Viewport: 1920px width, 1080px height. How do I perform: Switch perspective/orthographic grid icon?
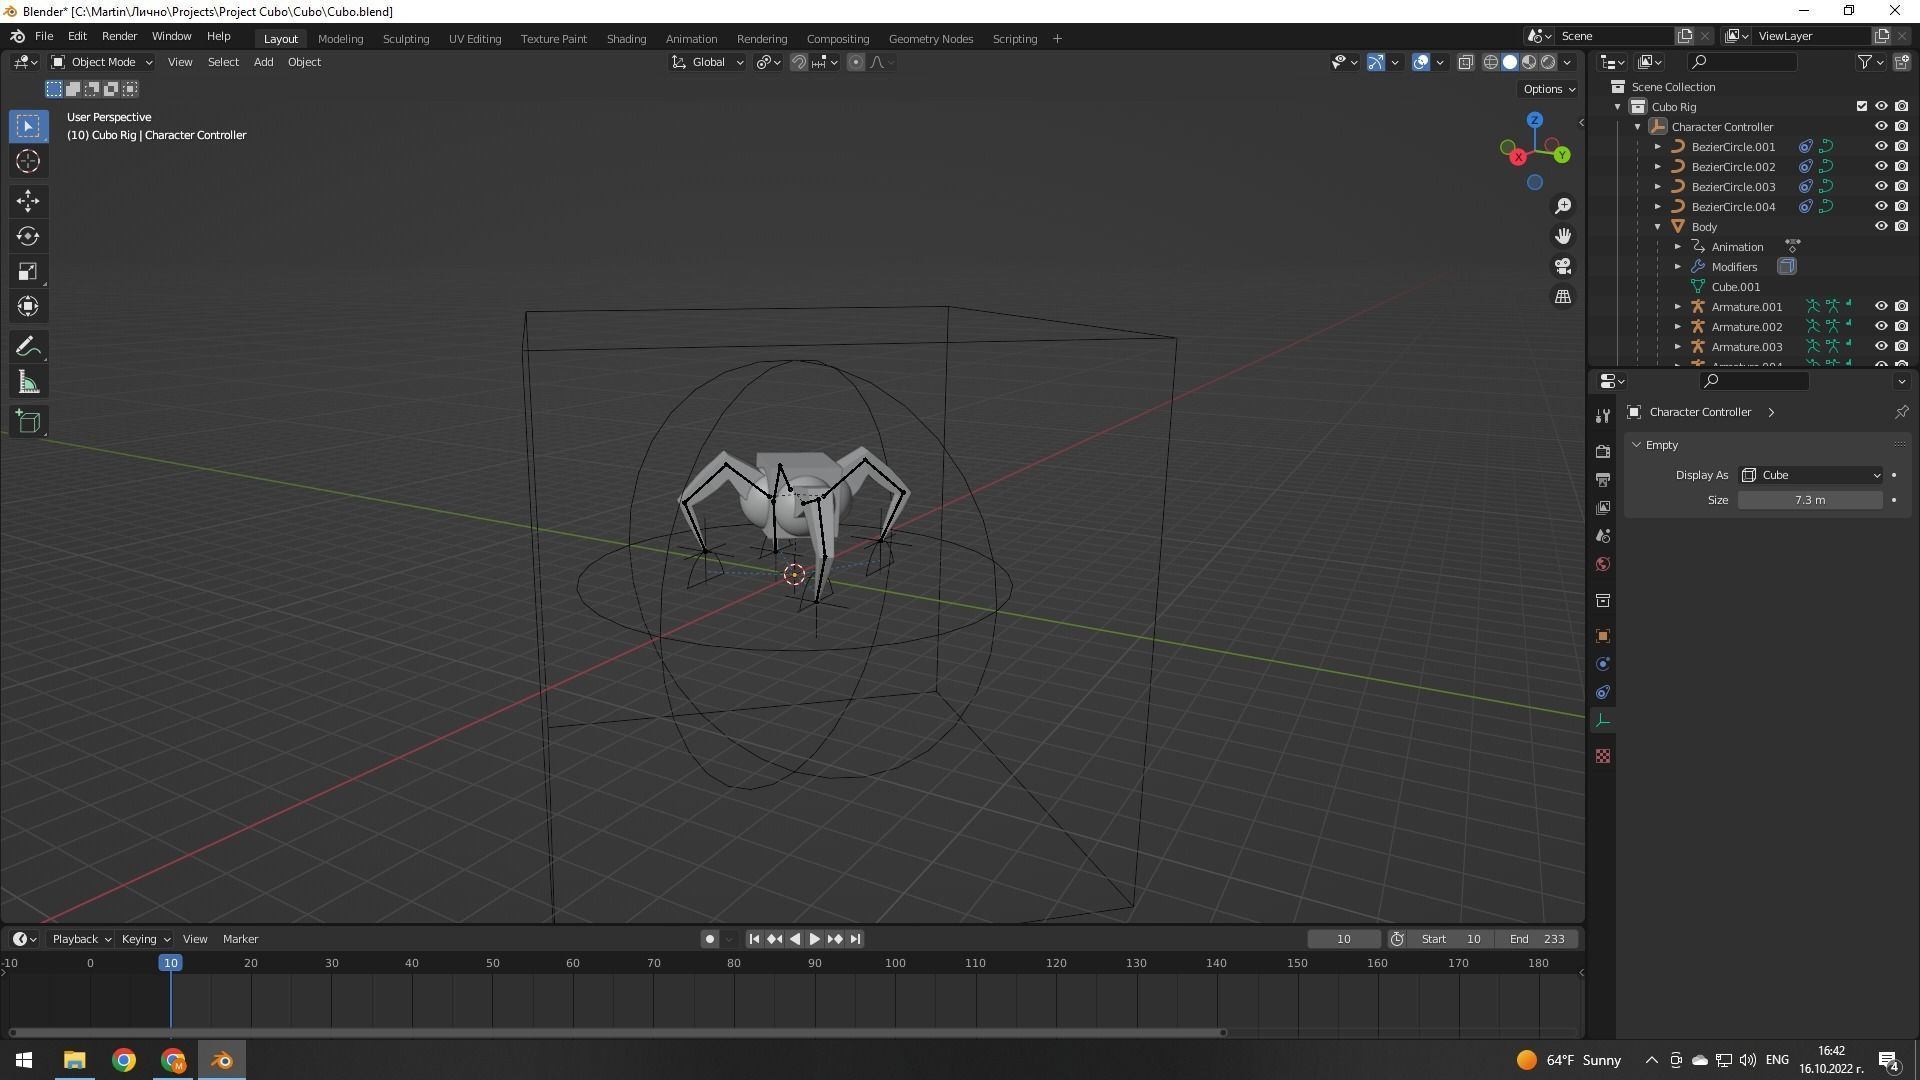pyautogui.click(x=1563, y=297)
